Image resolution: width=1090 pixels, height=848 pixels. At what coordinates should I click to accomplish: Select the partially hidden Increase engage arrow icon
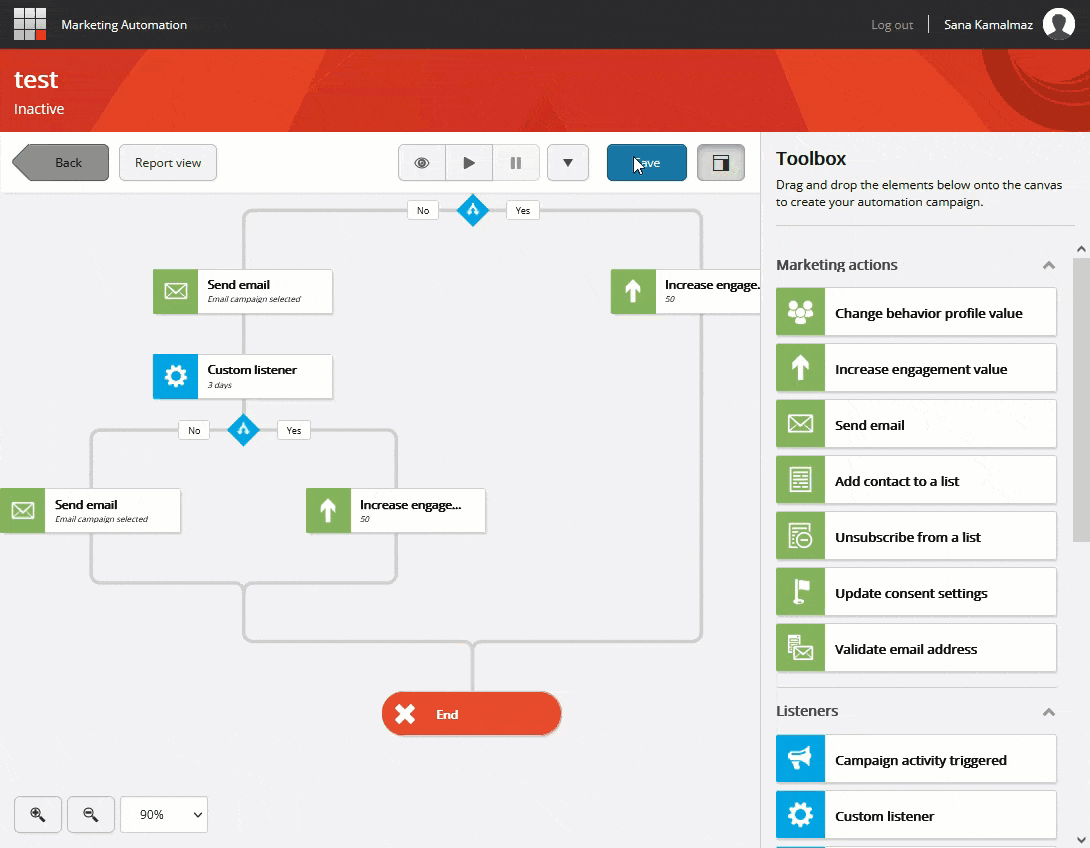pyautogui.click(x=633, y=291)
